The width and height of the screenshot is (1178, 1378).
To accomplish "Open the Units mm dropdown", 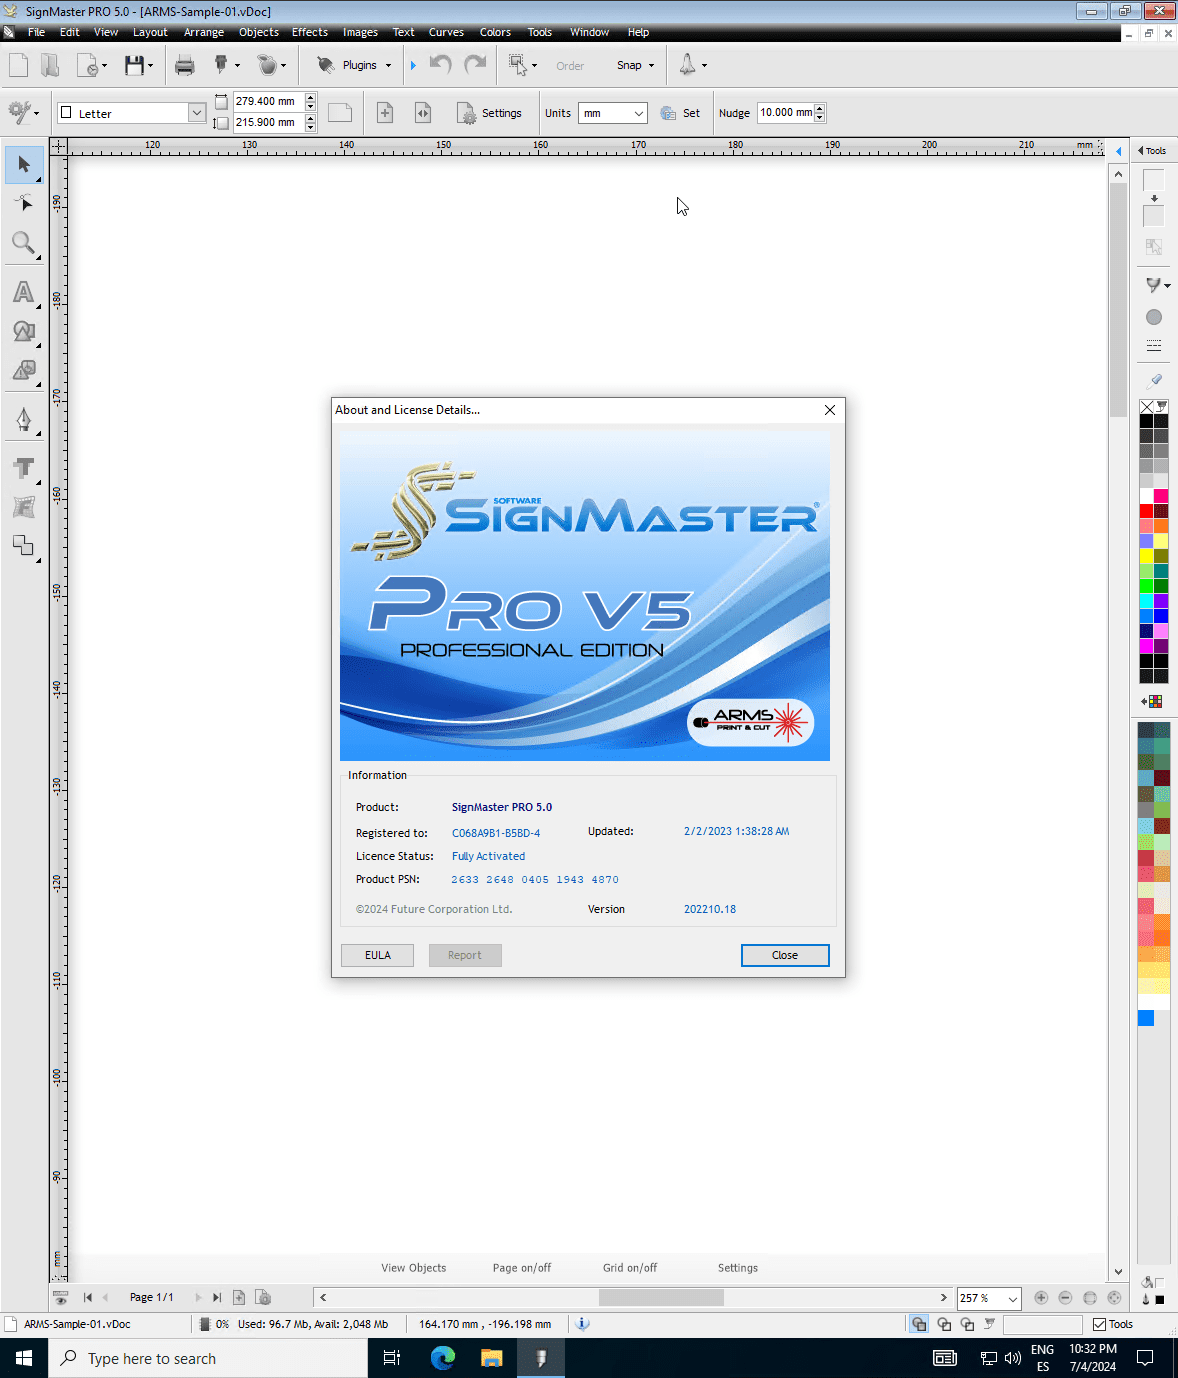I will click(638, 113).
